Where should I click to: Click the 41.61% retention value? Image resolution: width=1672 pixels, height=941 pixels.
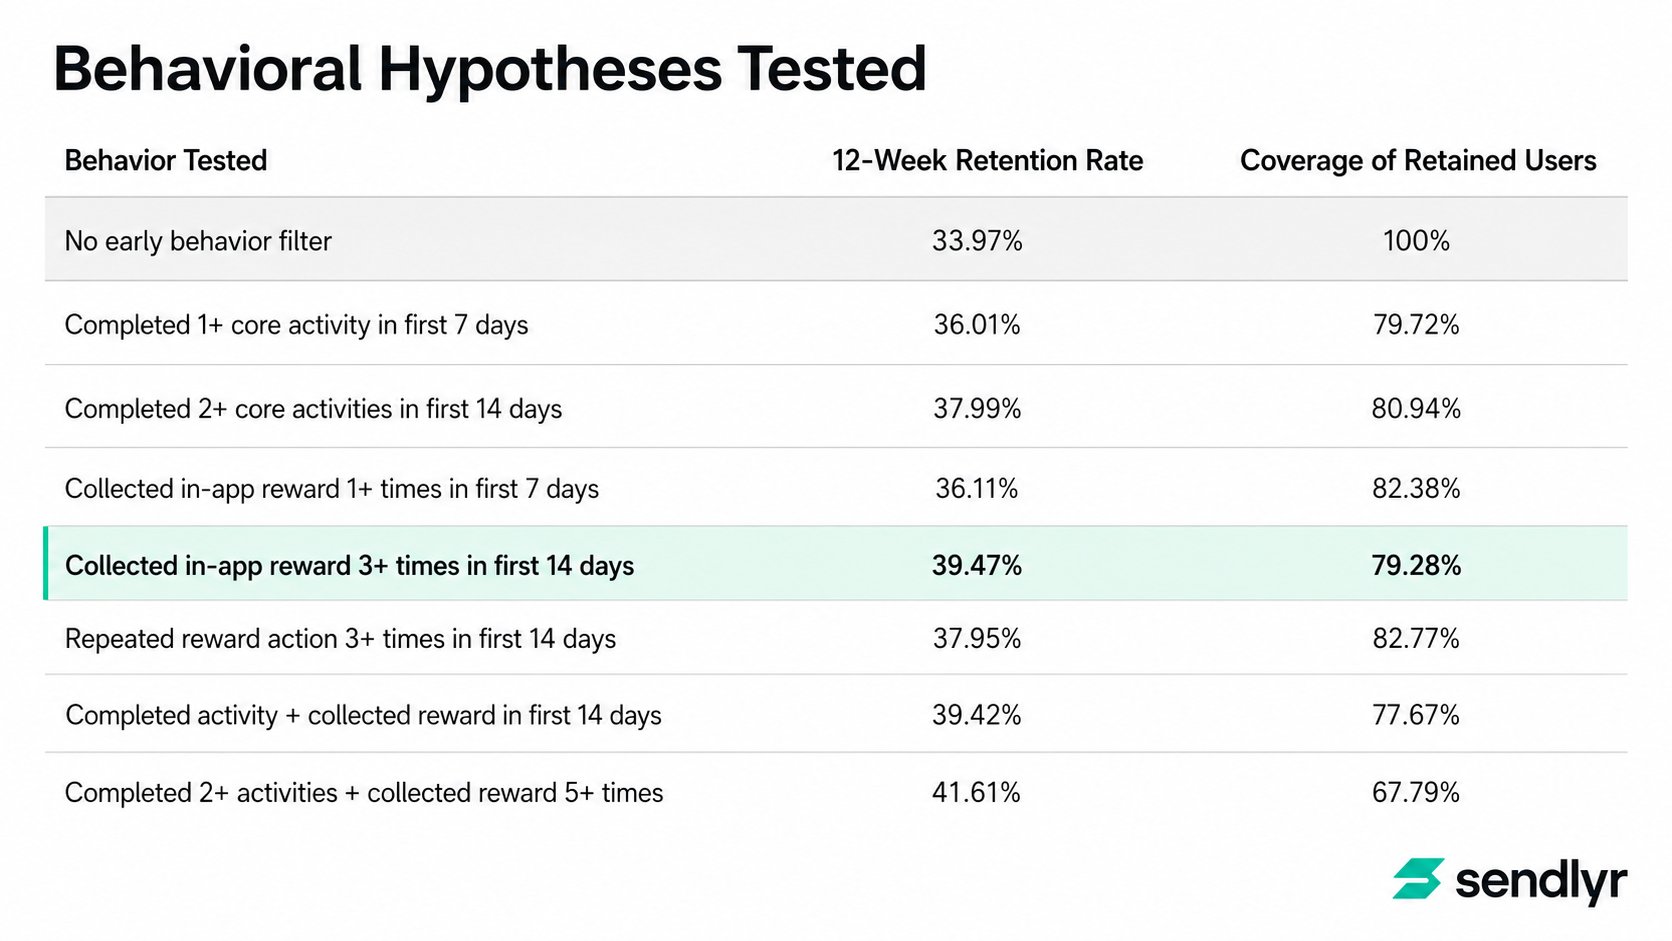(977, 793)
